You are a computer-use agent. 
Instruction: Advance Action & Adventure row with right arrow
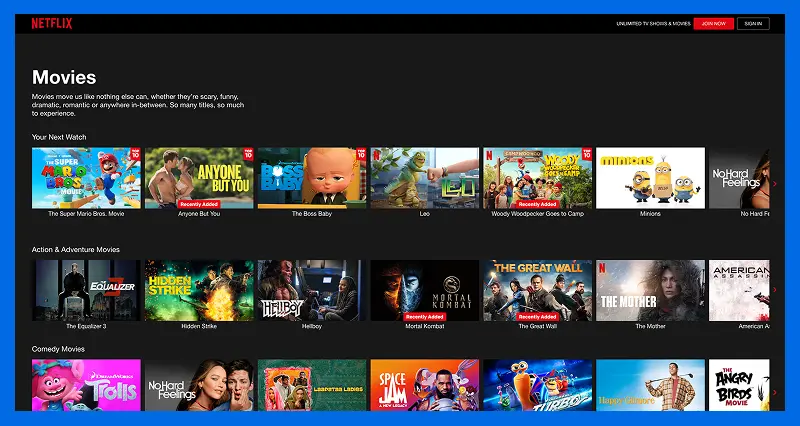[775, 290]
